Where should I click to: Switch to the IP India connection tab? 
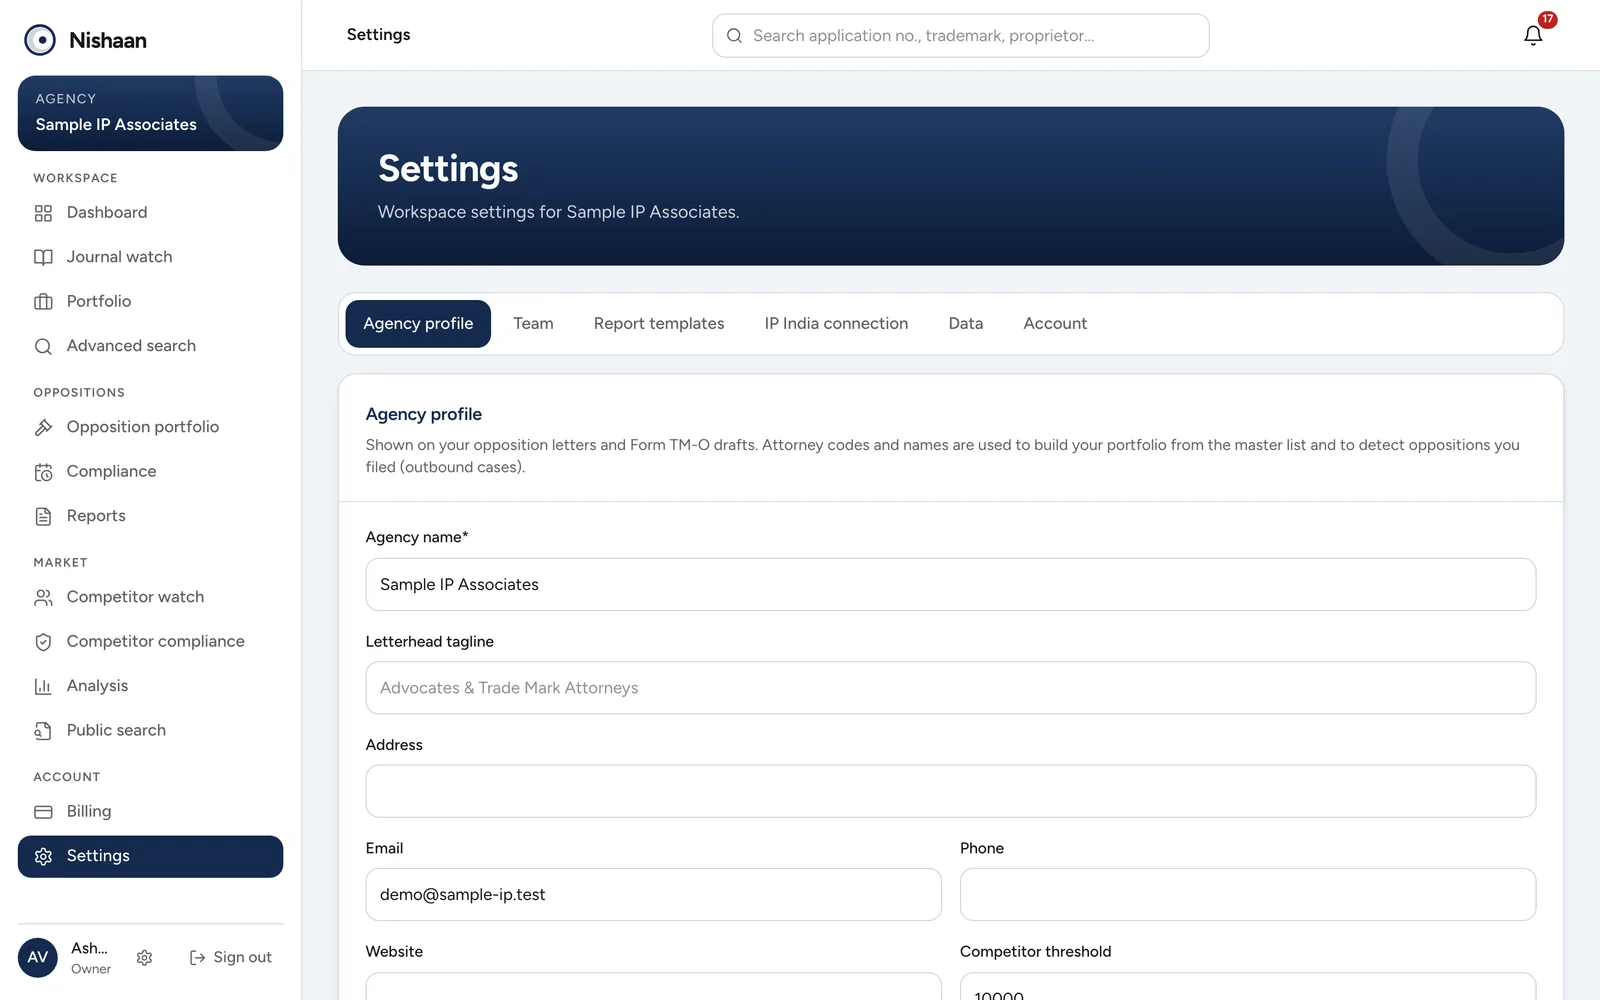tap(836, 324)
